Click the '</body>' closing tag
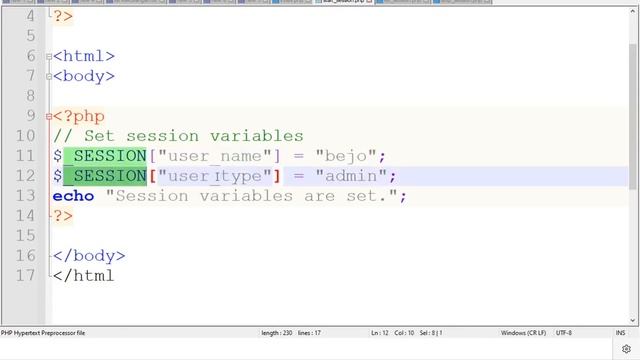640x360 pixels. coord(89,256)
